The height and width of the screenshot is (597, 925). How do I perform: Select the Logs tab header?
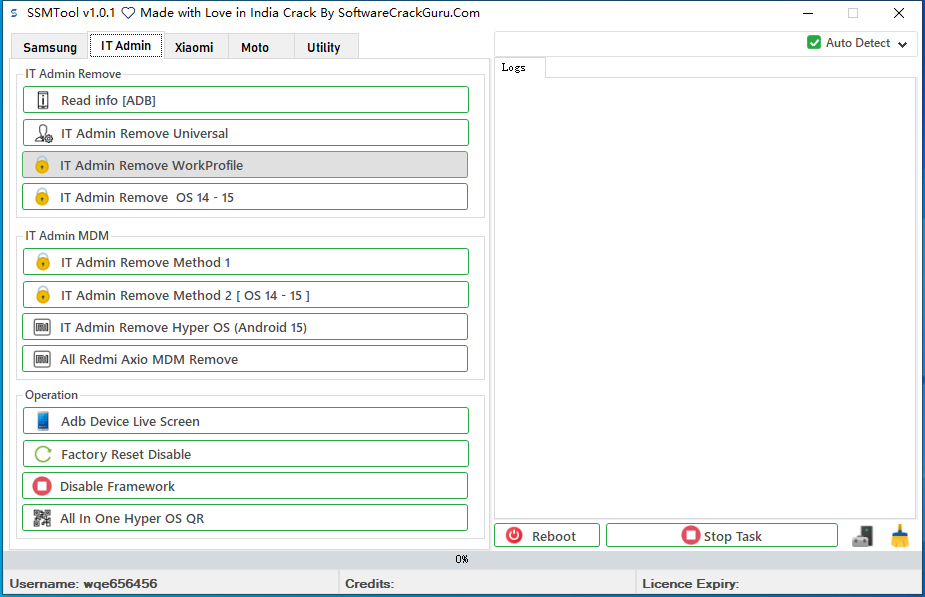pyautogui.click(x=514, y=67)
